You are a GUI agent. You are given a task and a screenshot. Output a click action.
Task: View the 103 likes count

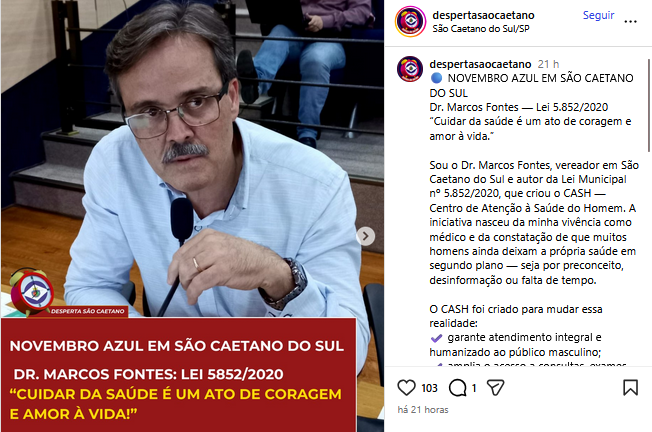[429, 388]
